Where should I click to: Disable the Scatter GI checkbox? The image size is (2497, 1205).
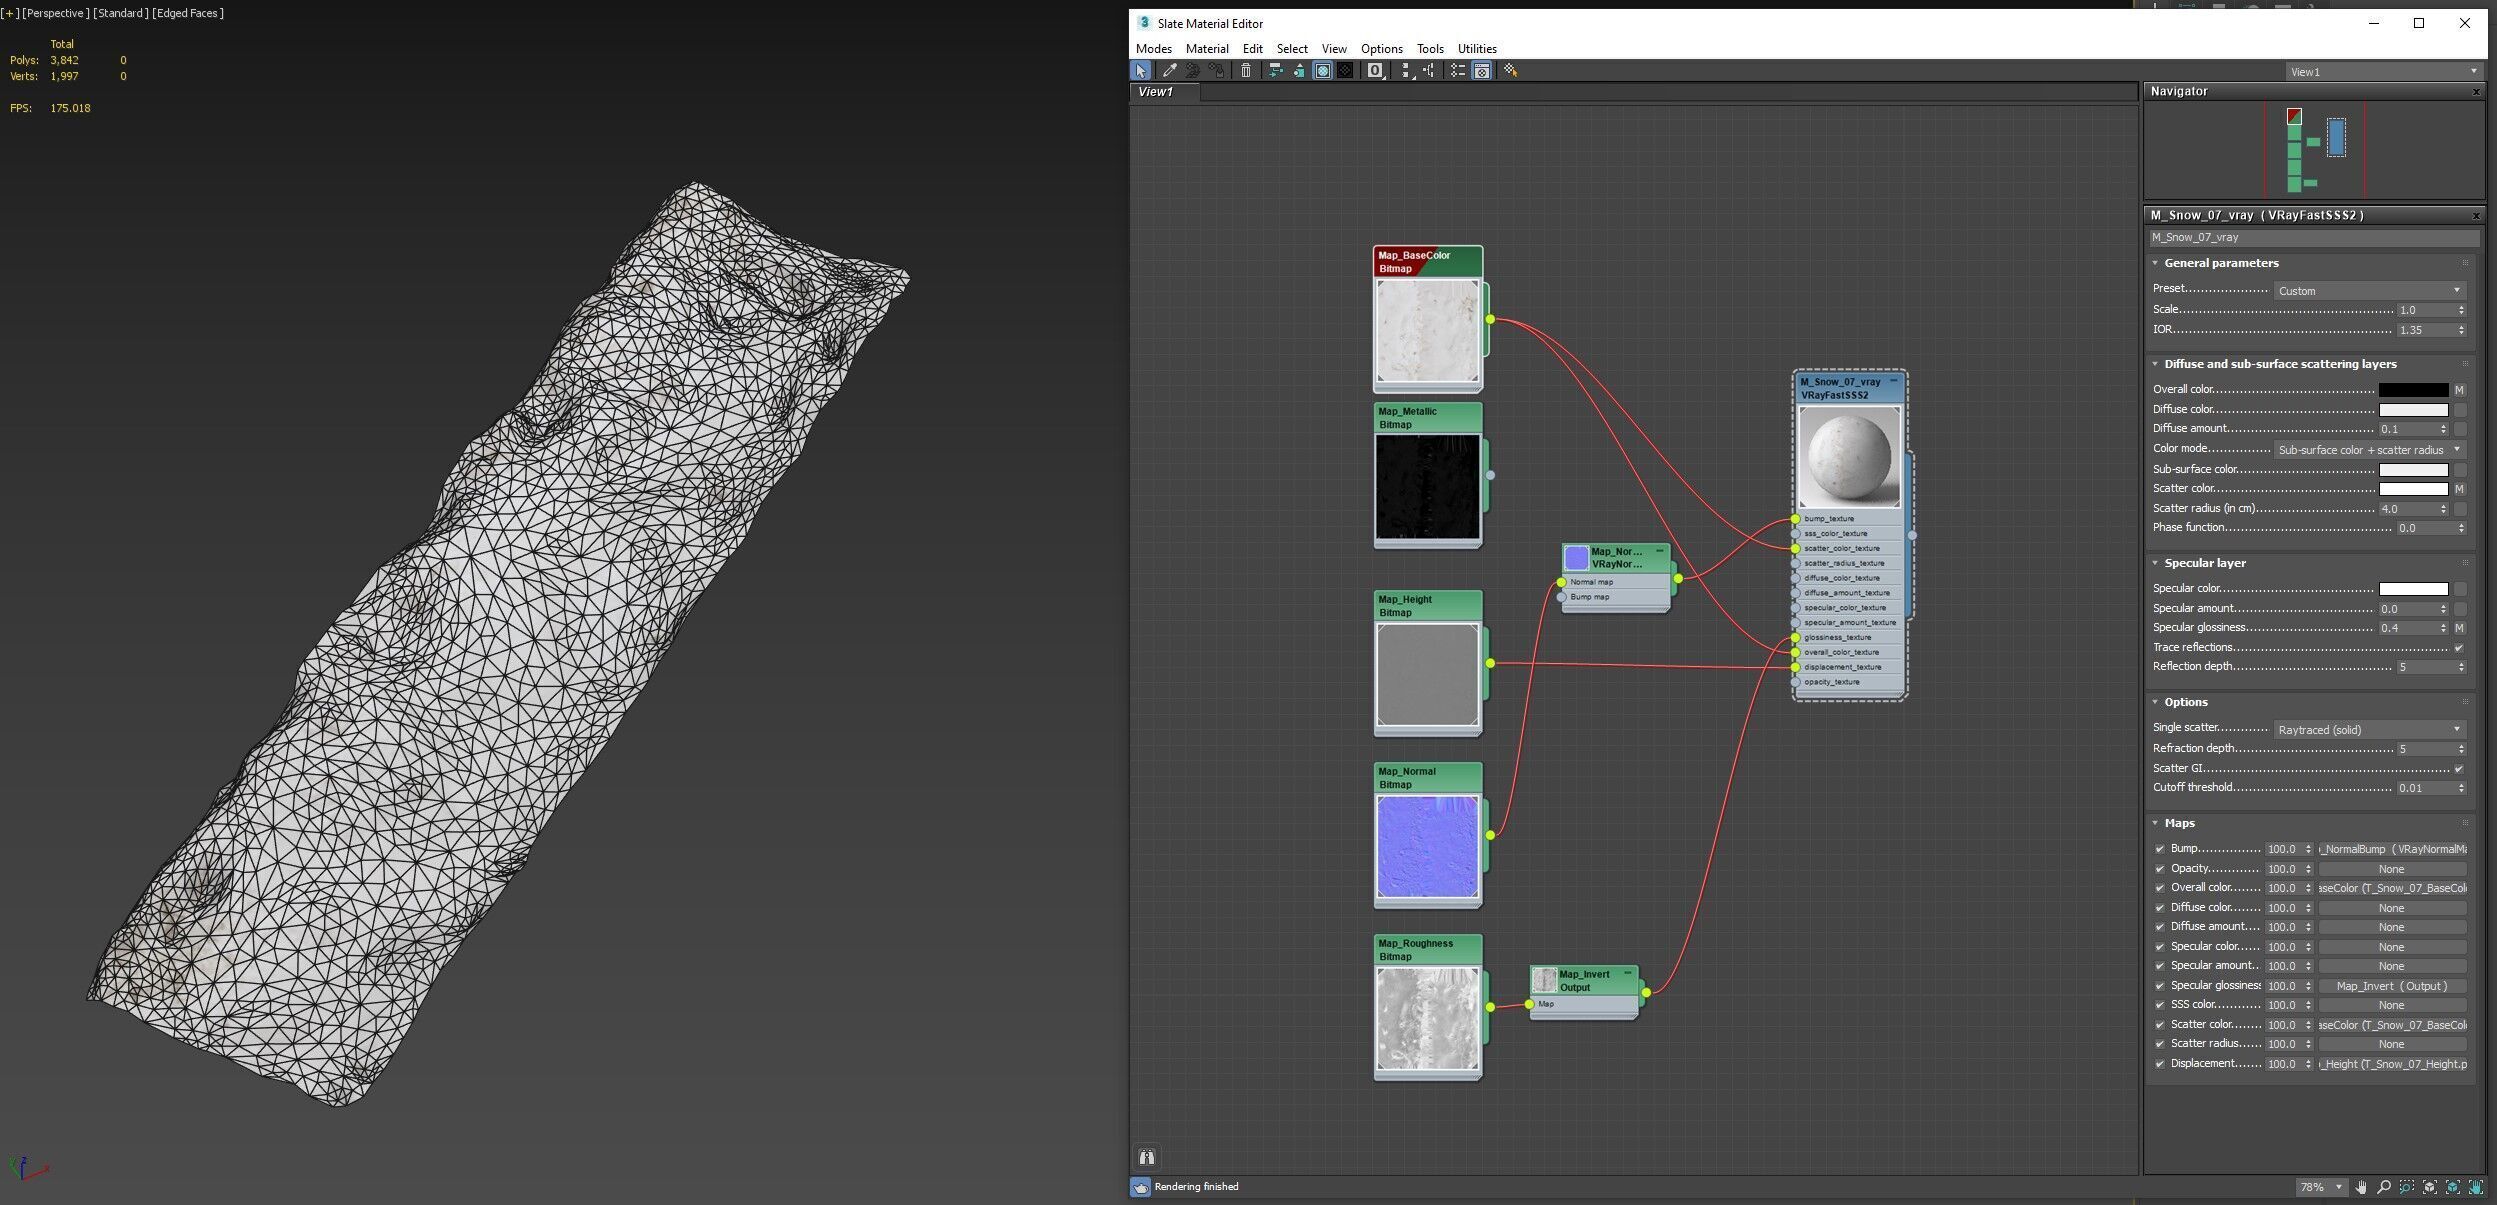[x=2459, y=769]
